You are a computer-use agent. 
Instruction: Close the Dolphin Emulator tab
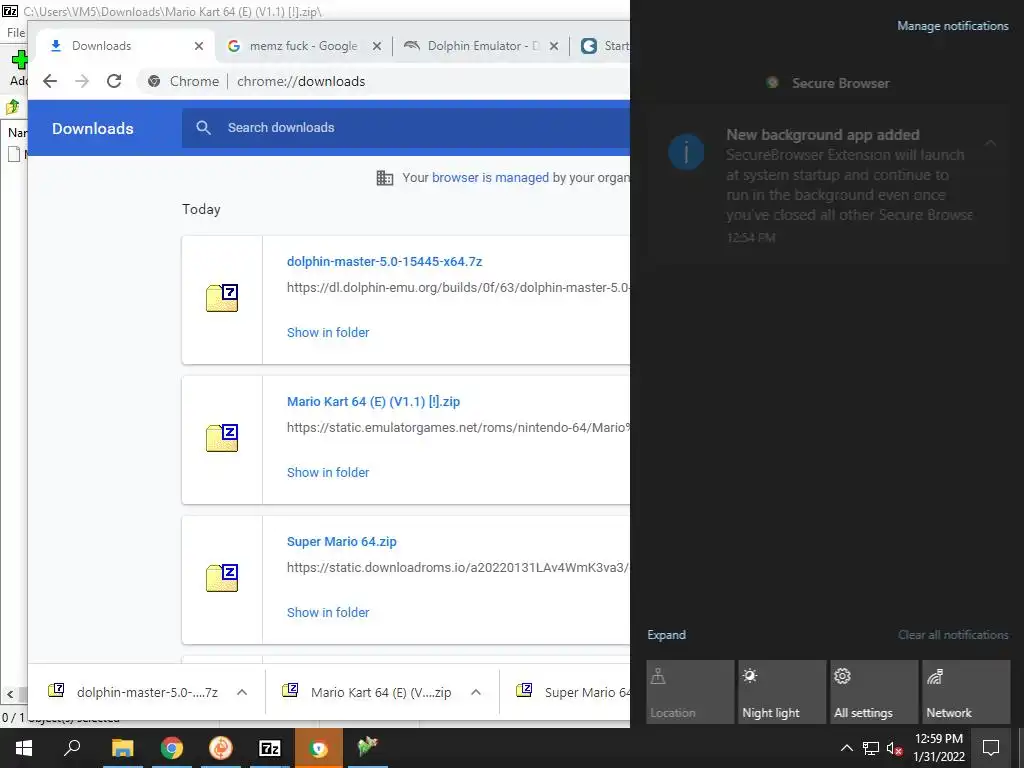pyautogui.click(x=554, y=46)
